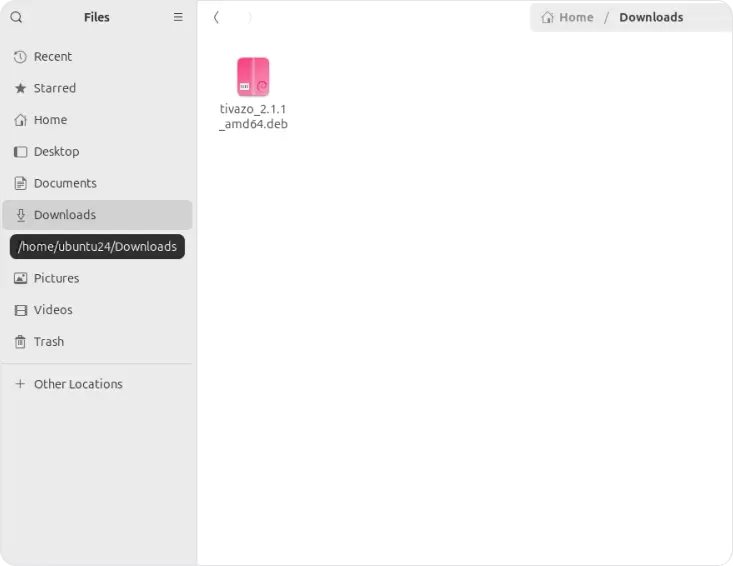The height and width of the screenshot is (566, 733).
Task: Select the pink tivazo deb package icon
Action: pos(253,77)
